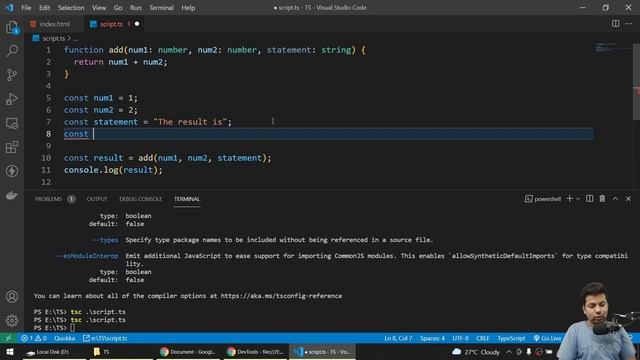The height and width of the screenshot is (360, 640).
Task: Open the Edit menu
Action: pyautogui.click(x=44, y=8)
